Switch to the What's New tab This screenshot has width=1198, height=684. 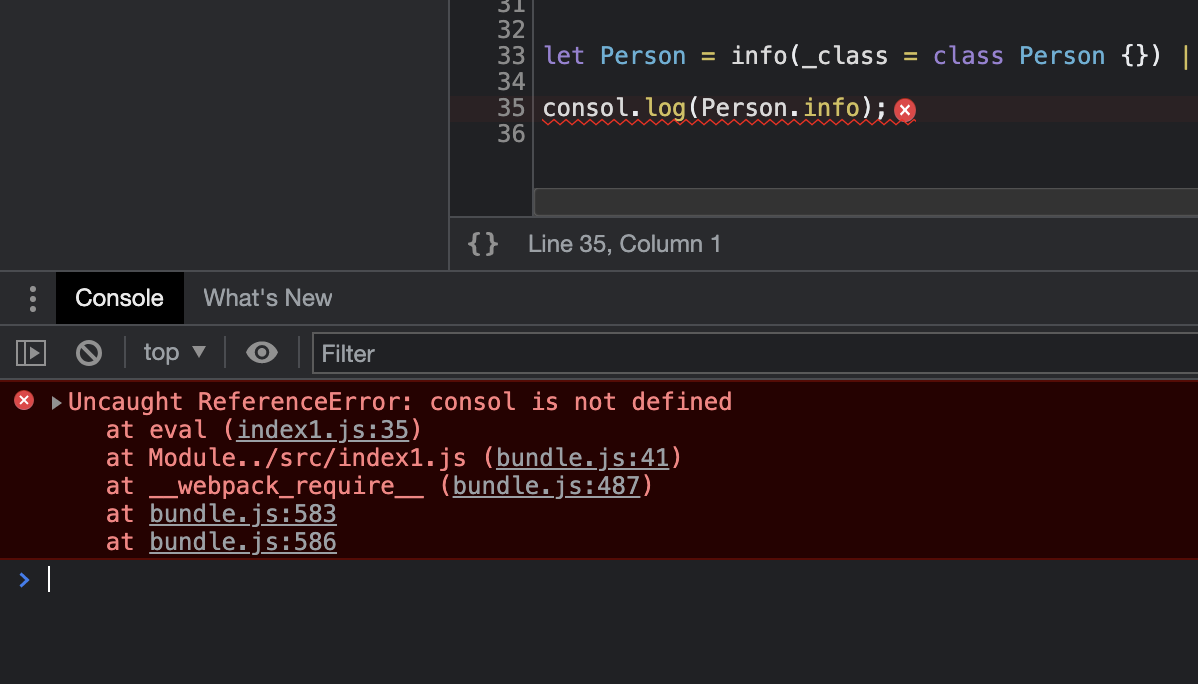tap(267, 298)
